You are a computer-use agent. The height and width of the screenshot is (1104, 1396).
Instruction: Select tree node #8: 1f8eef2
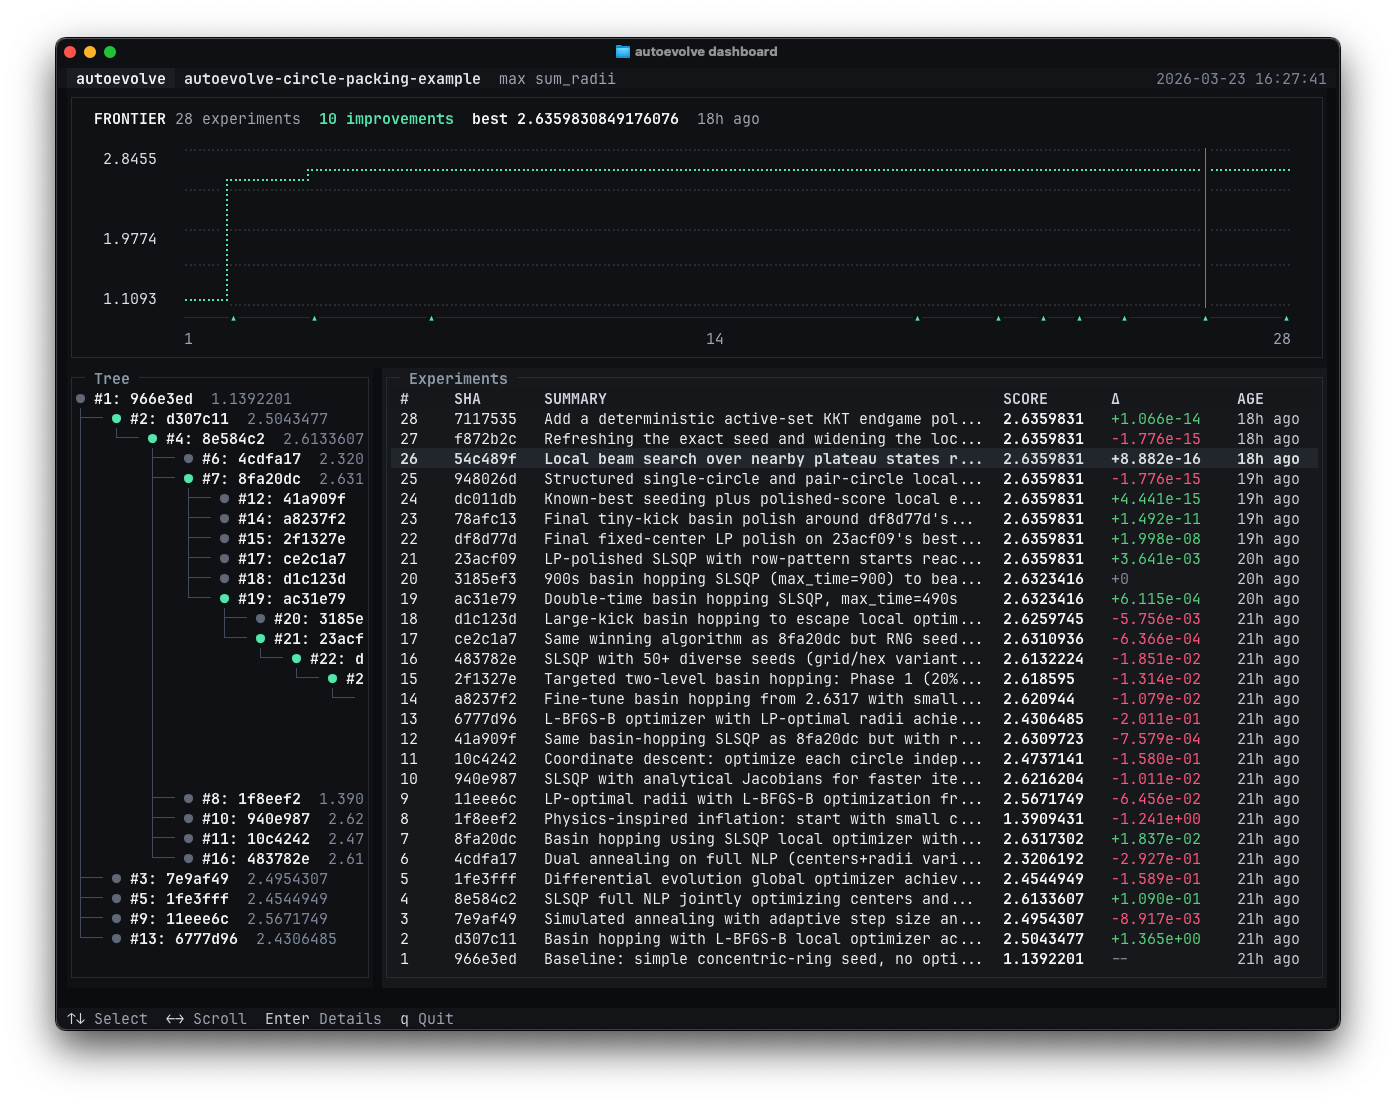click(274, 799)
